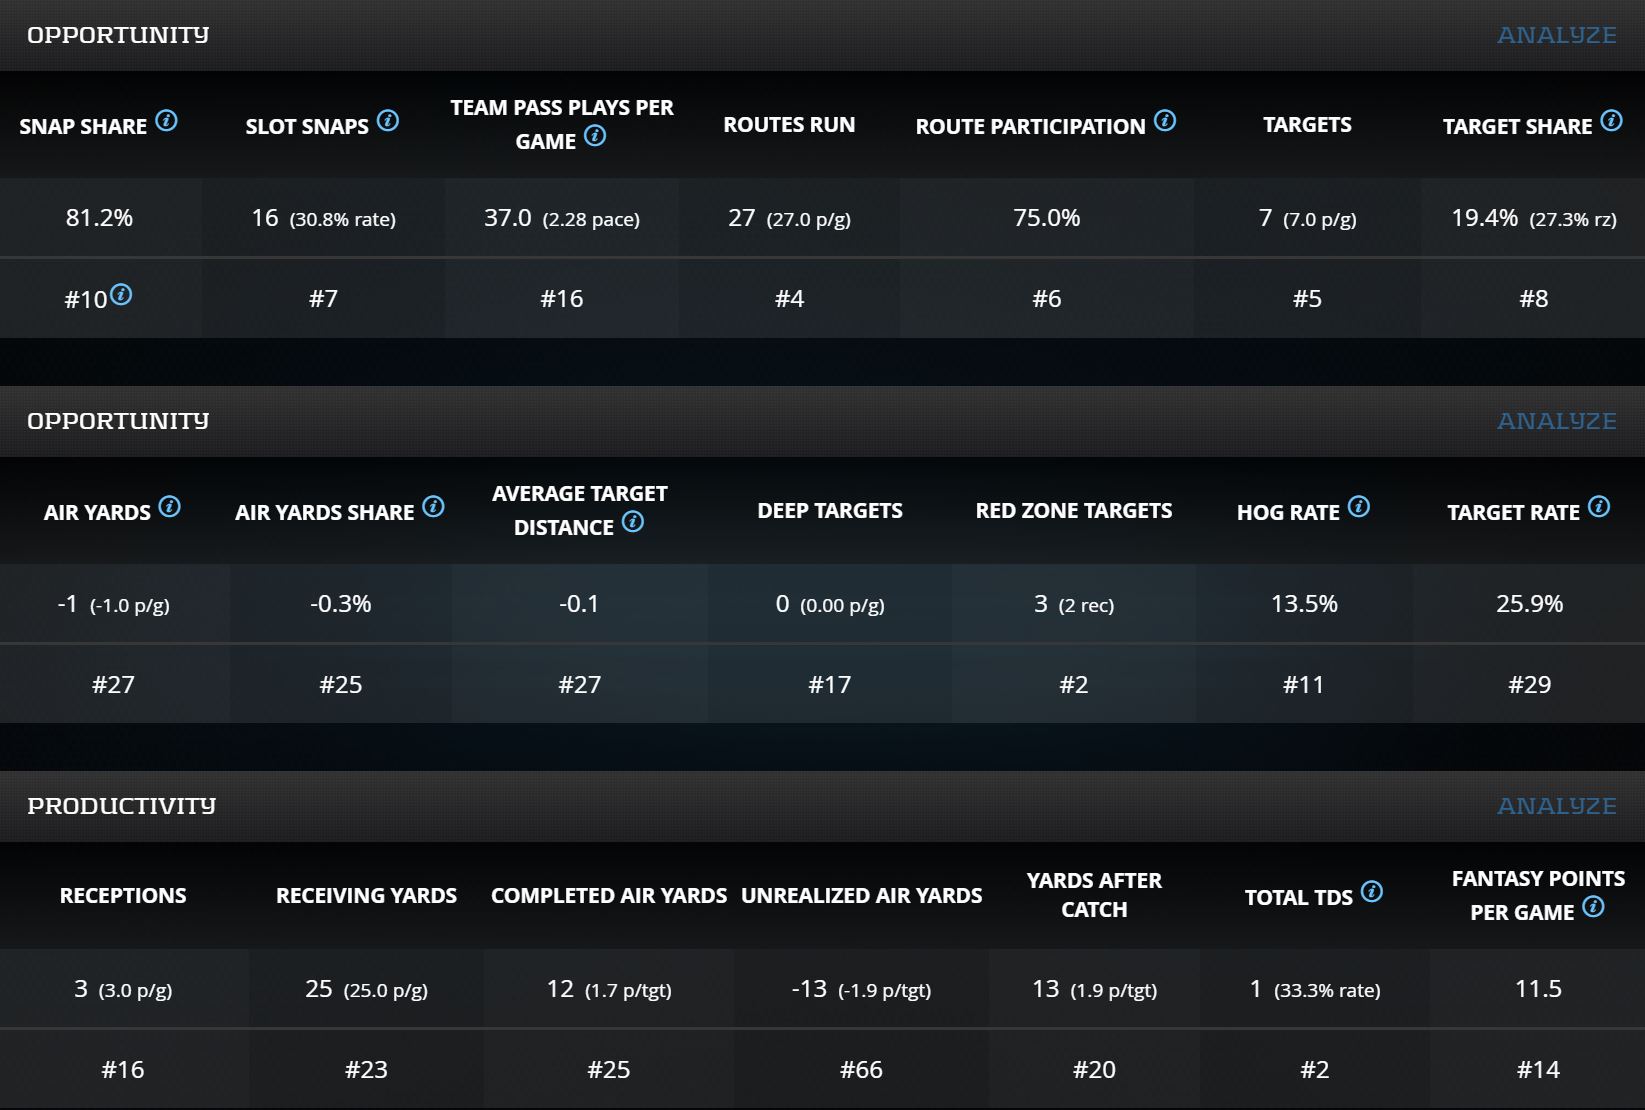Click Fantasy Points Per Game info icon
The image size is (1645, 1110).
click(1594, 907)
